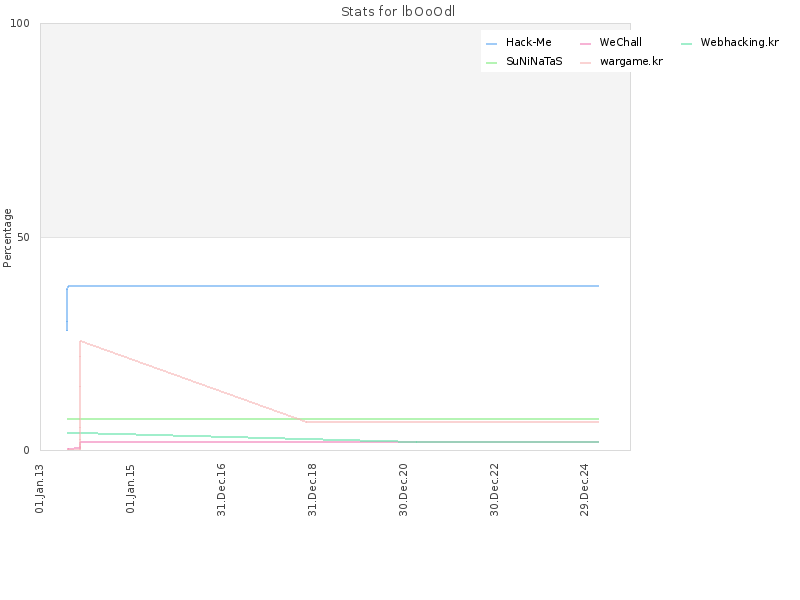Click the SuNiNaTaS legend color marker
Image resolution: width=800 pixels, height=600 pixels.
491,62
